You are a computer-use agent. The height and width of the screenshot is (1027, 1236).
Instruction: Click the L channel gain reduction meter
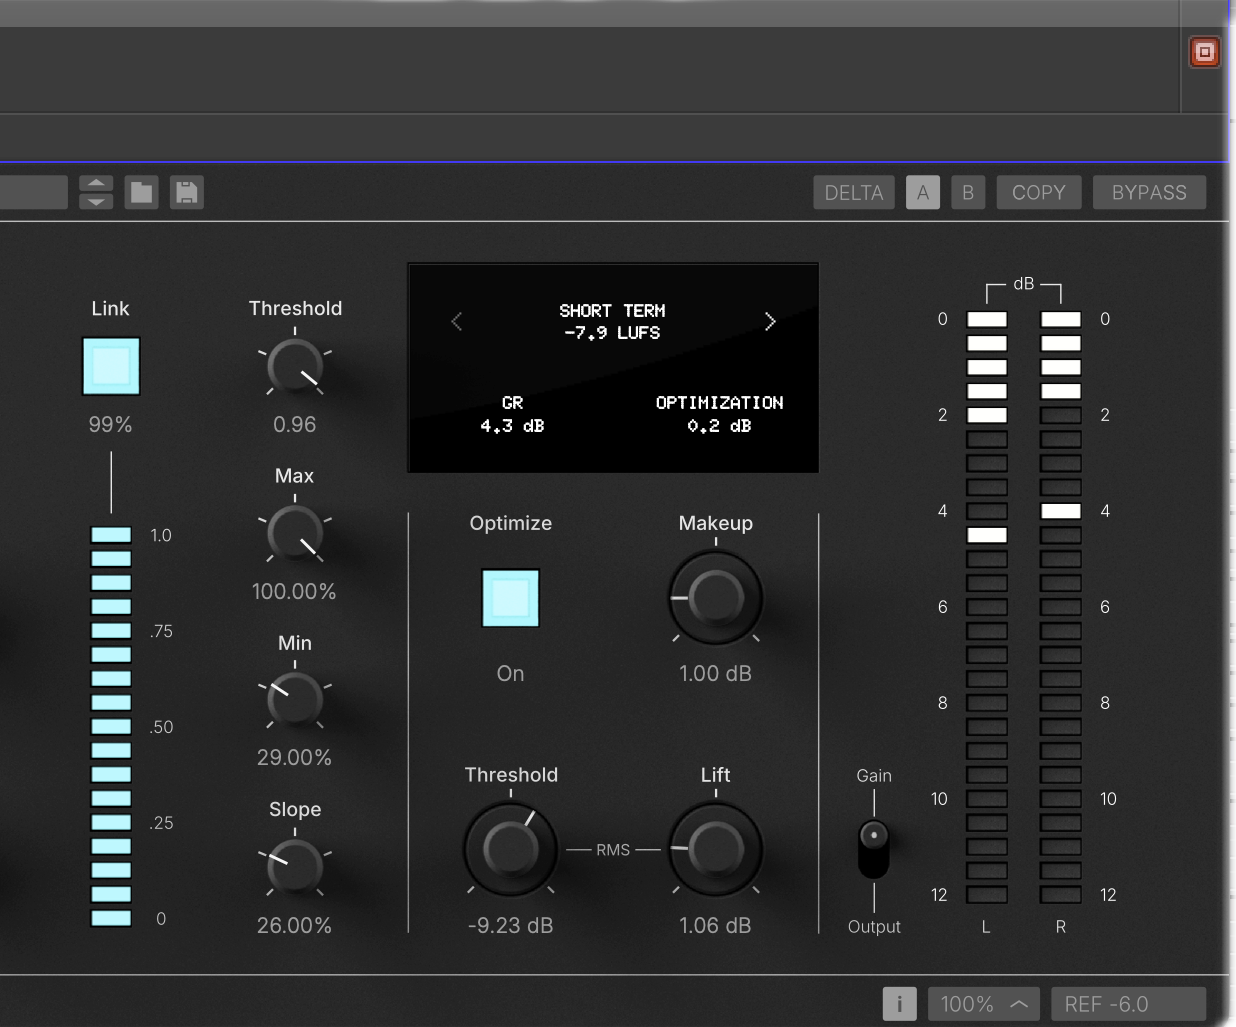point(987,607)
